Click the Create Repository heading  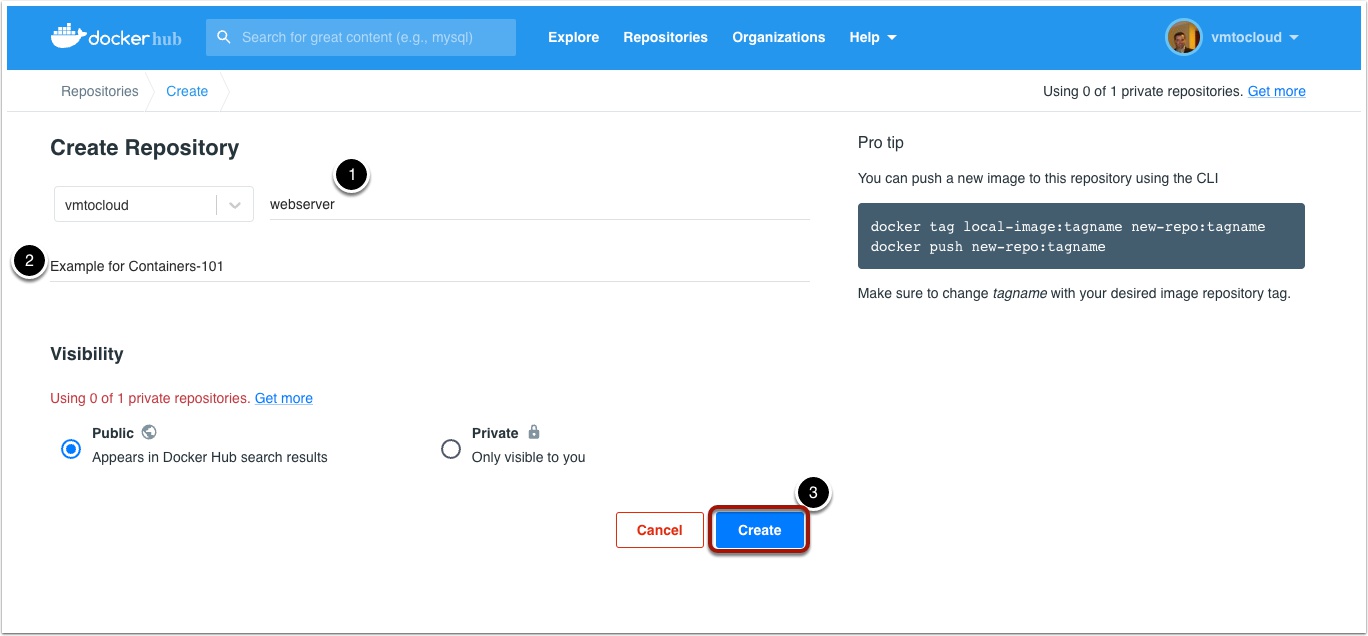click(x=145, y=148)
